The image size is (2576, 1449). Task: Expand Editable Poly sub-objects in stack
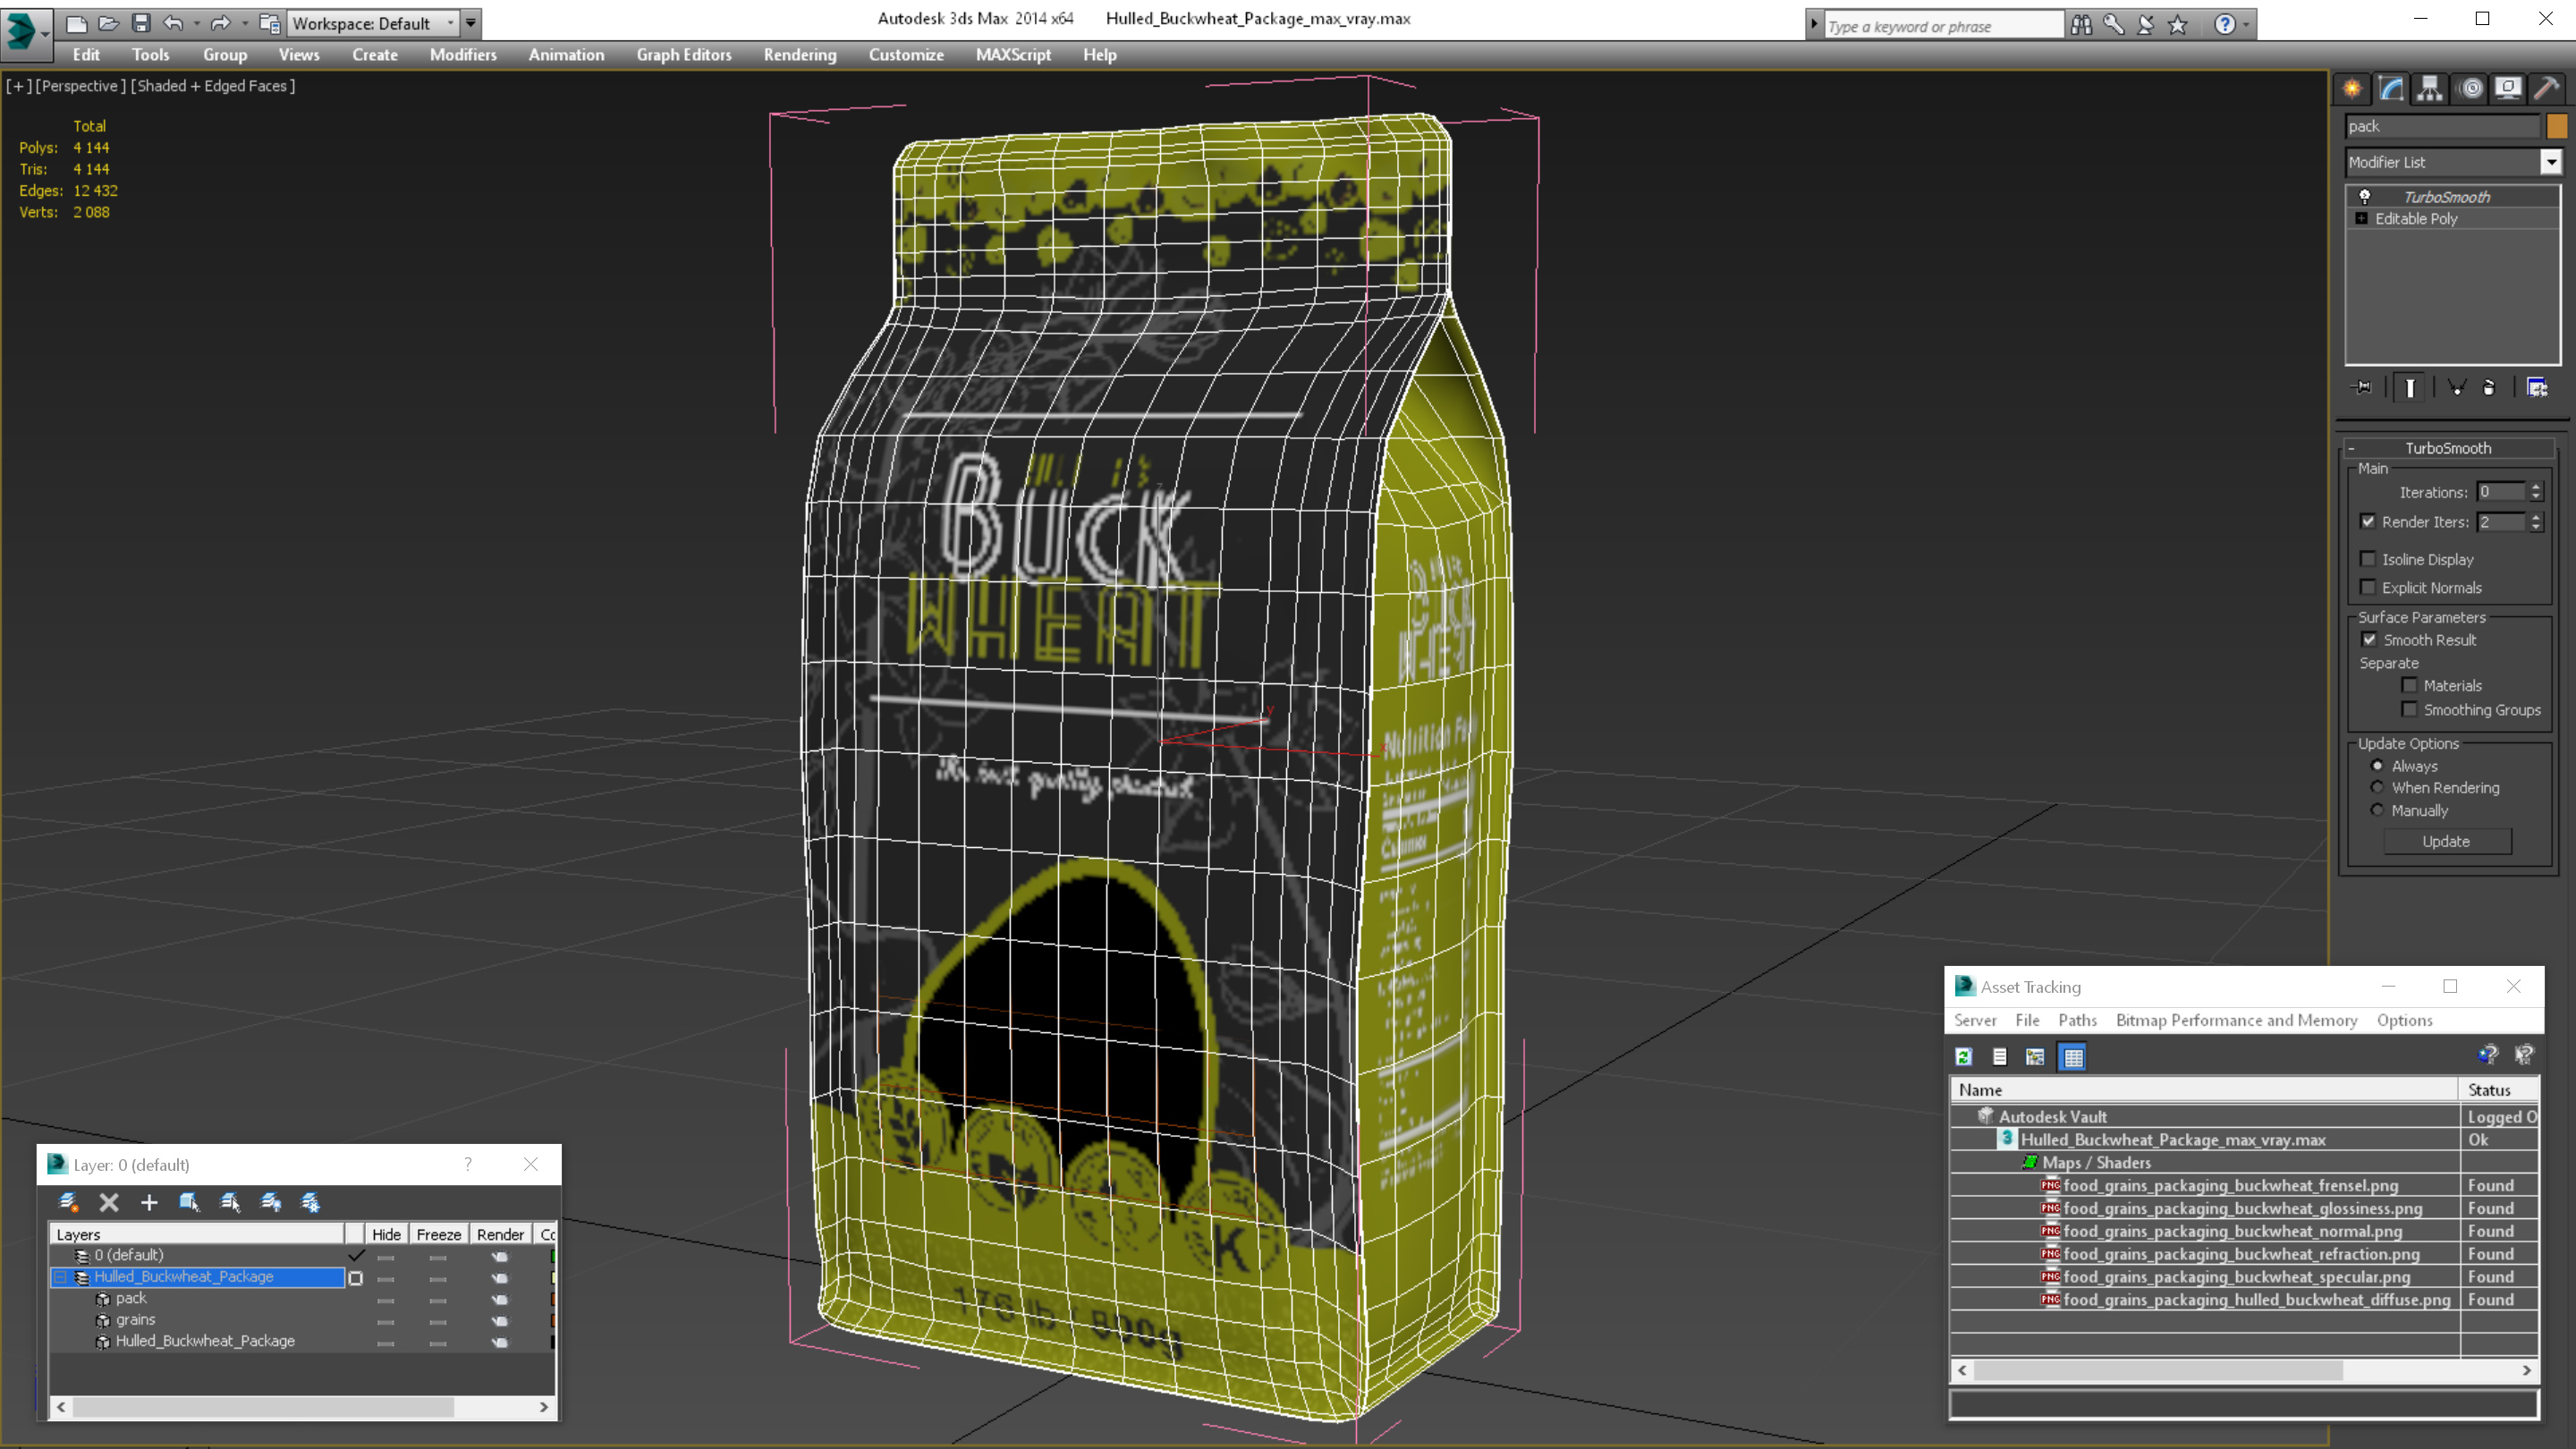2362,218
